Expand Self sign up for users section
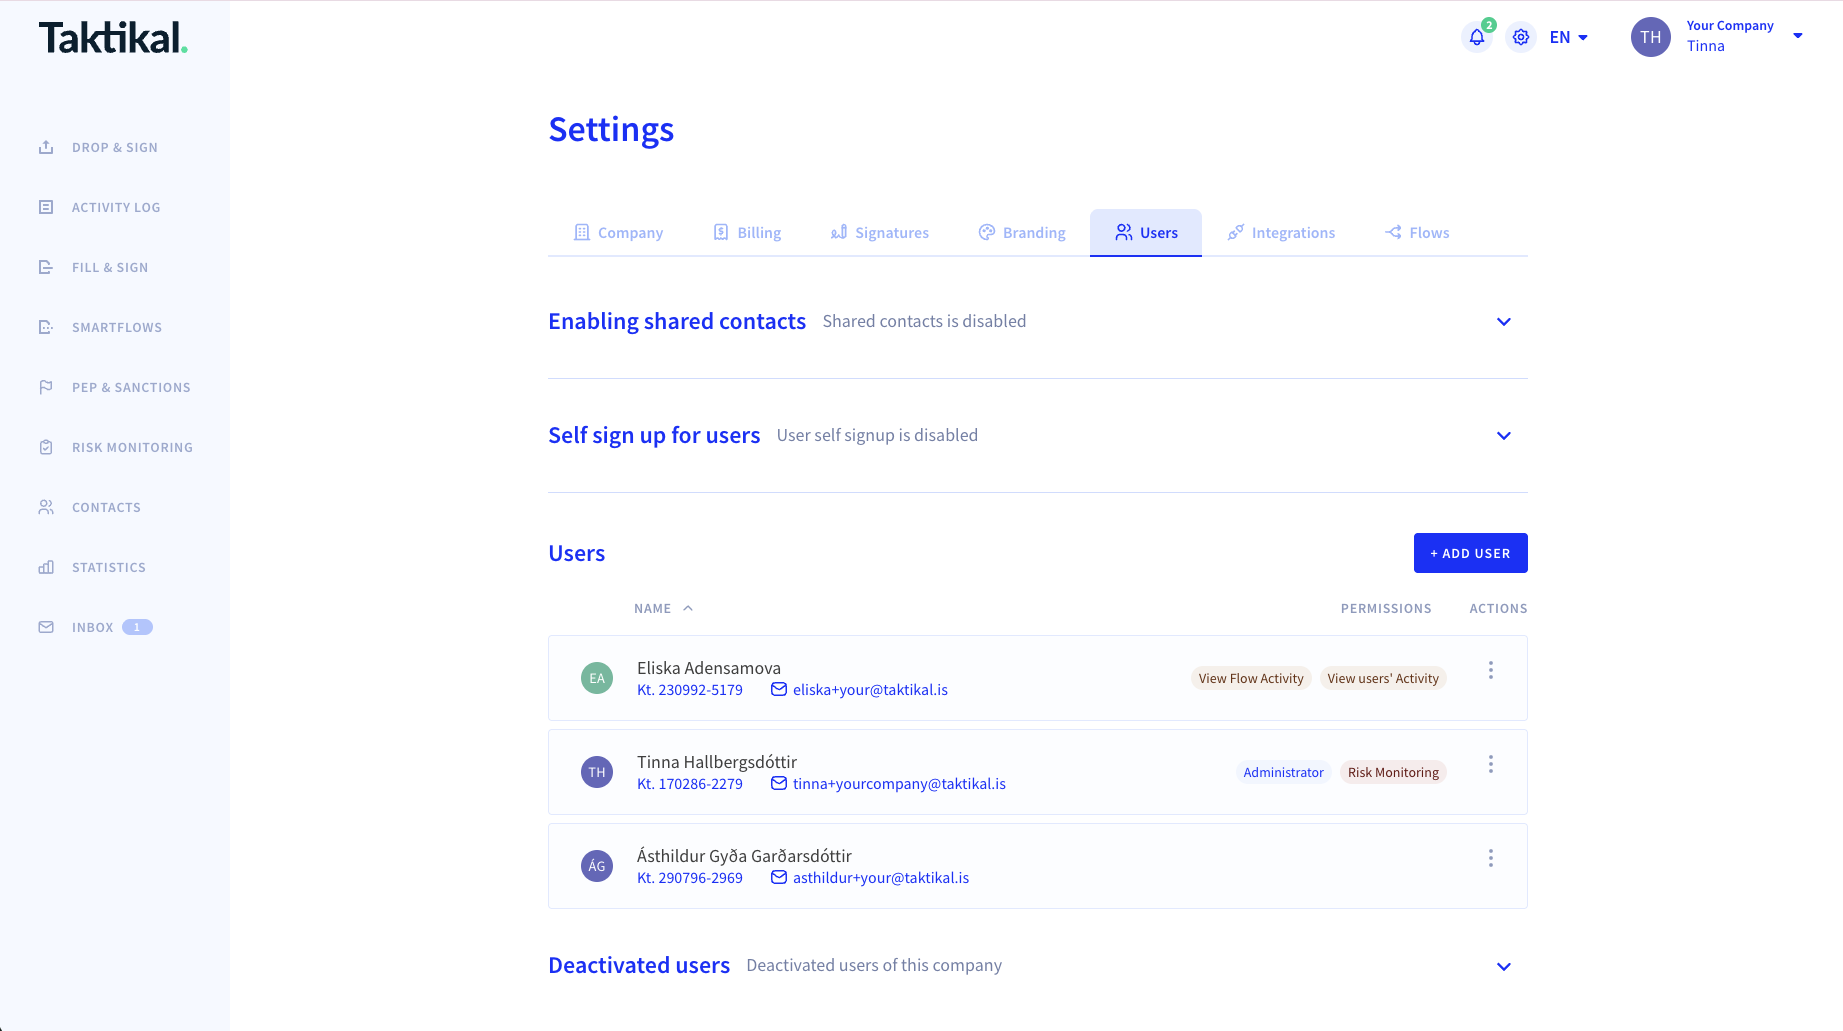This screenshot has height=1031, width=1843. (x=1504, y=435)
